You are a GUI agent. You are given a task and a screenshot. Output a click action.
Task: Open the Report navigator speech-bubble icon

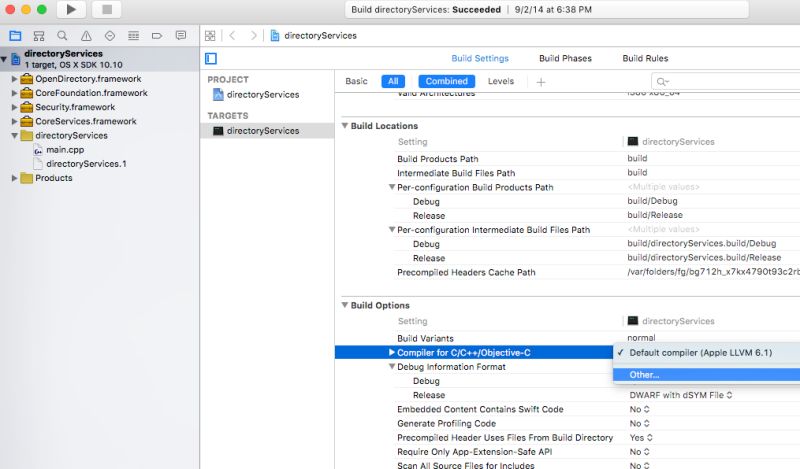(x=181, y=36)
